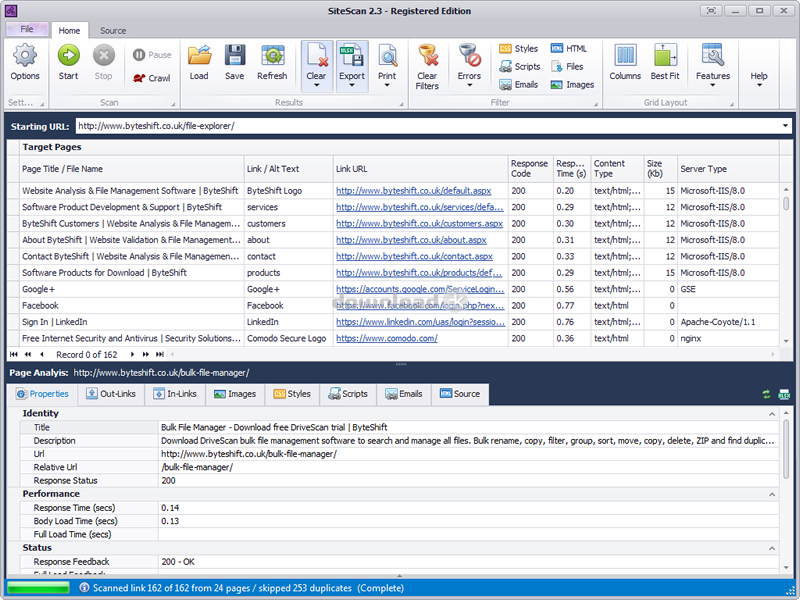This screenshot has height=600, width=800.
Task: Go to previous record in navigator
Action: click(41, 354)
